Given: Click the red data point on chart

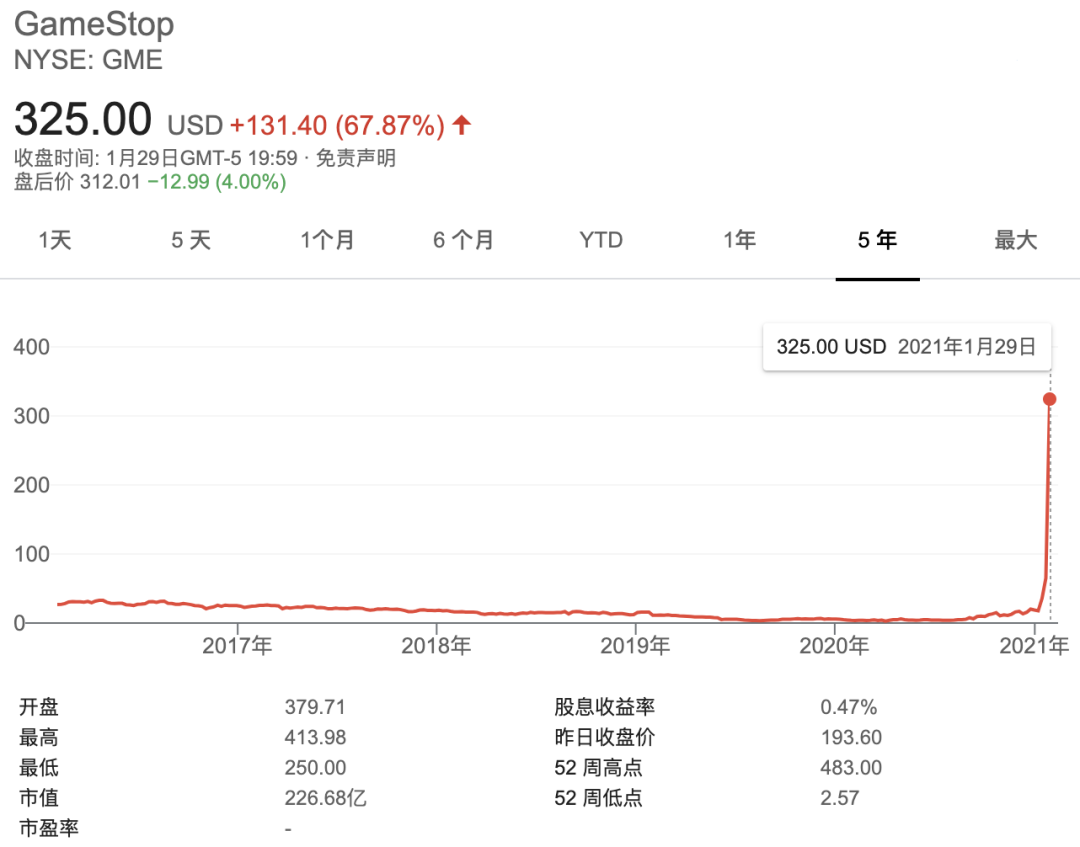Looking at the screenshot, I should click(x=1050, y=399).
